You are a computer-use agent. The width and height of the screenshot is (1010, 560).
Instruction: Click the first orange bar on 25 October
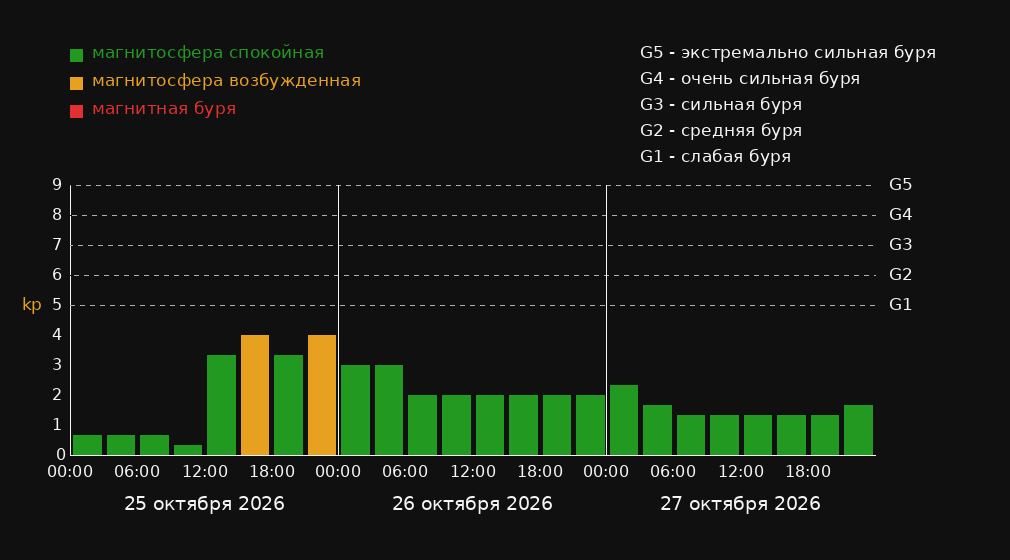(x=255, y=395)
